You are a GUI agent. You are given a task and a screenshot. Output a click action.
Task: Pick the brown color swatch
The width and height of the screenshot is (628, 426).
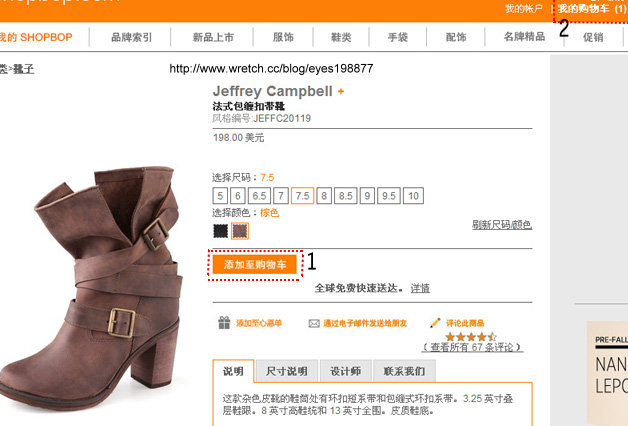(x=240, y=231)
